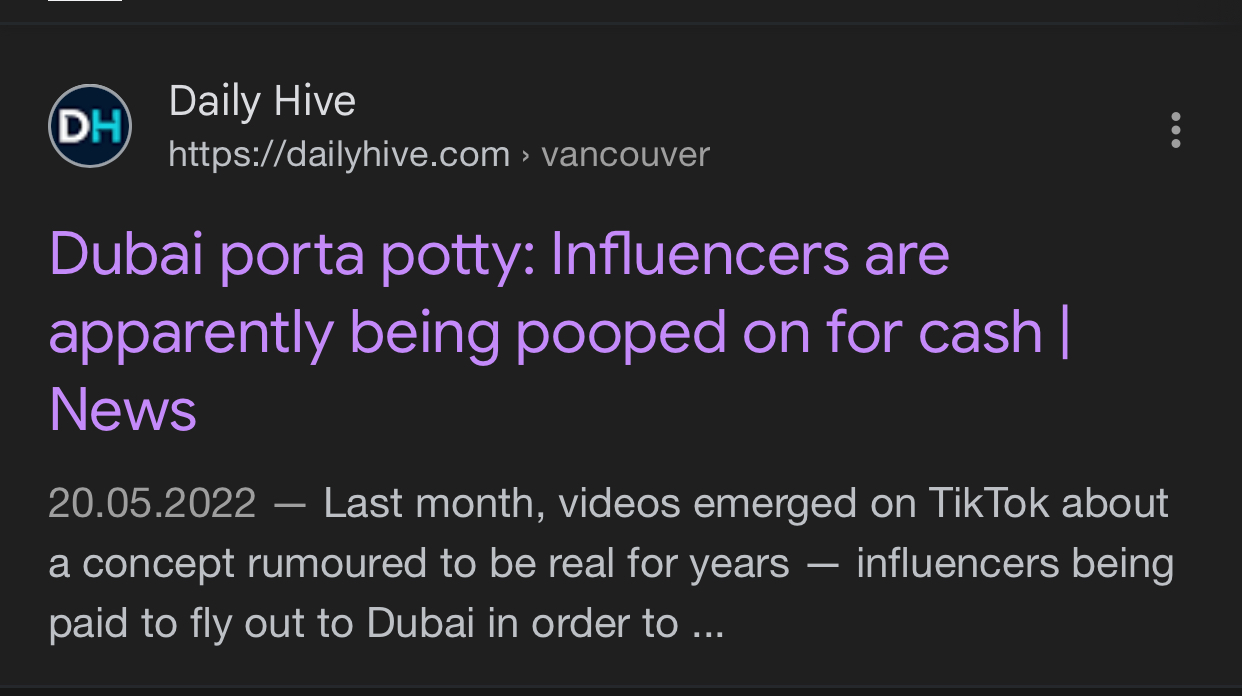This screenshot has height=696, width=1242.
Task: Click the ellipsis ending the snippet
Action: point(706,623)
